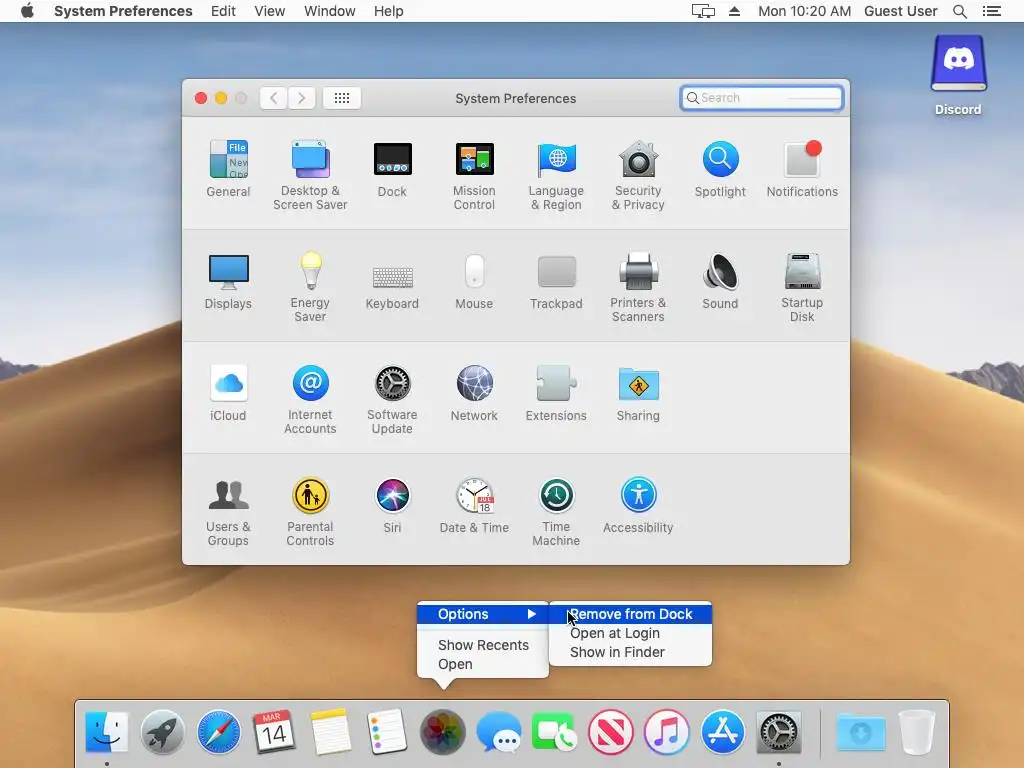Viewport: 1024px width, 768px height.
Task: Open Parental Controls preferences
Action: click(x=310, y=512)
